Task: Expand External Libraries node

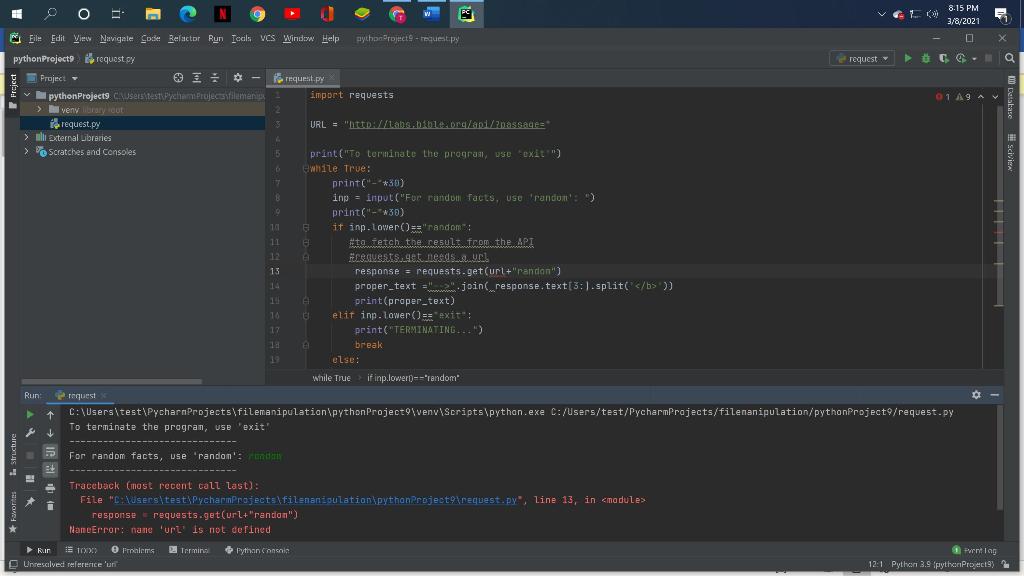Action: (x=27, y=137)
